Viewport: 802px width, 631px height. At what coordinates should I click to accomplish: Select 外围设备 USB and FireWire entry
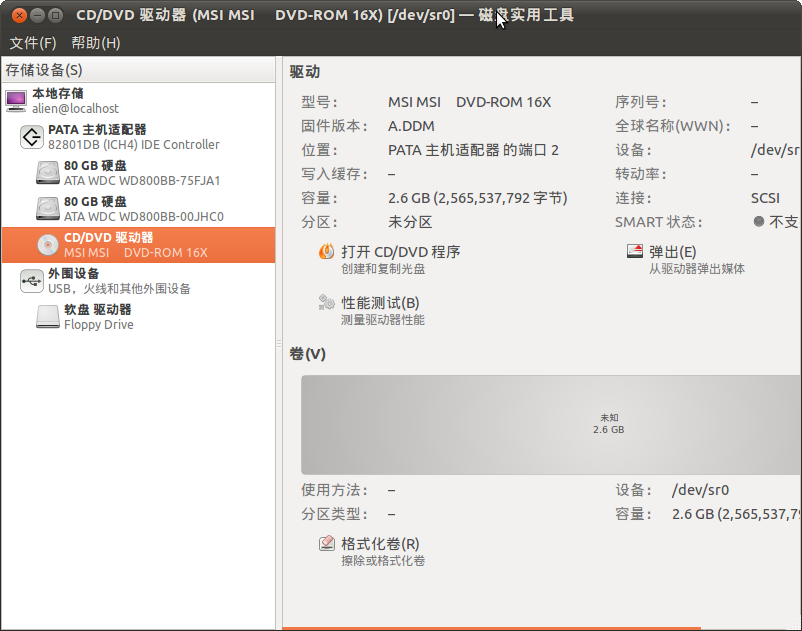[138, 281]
